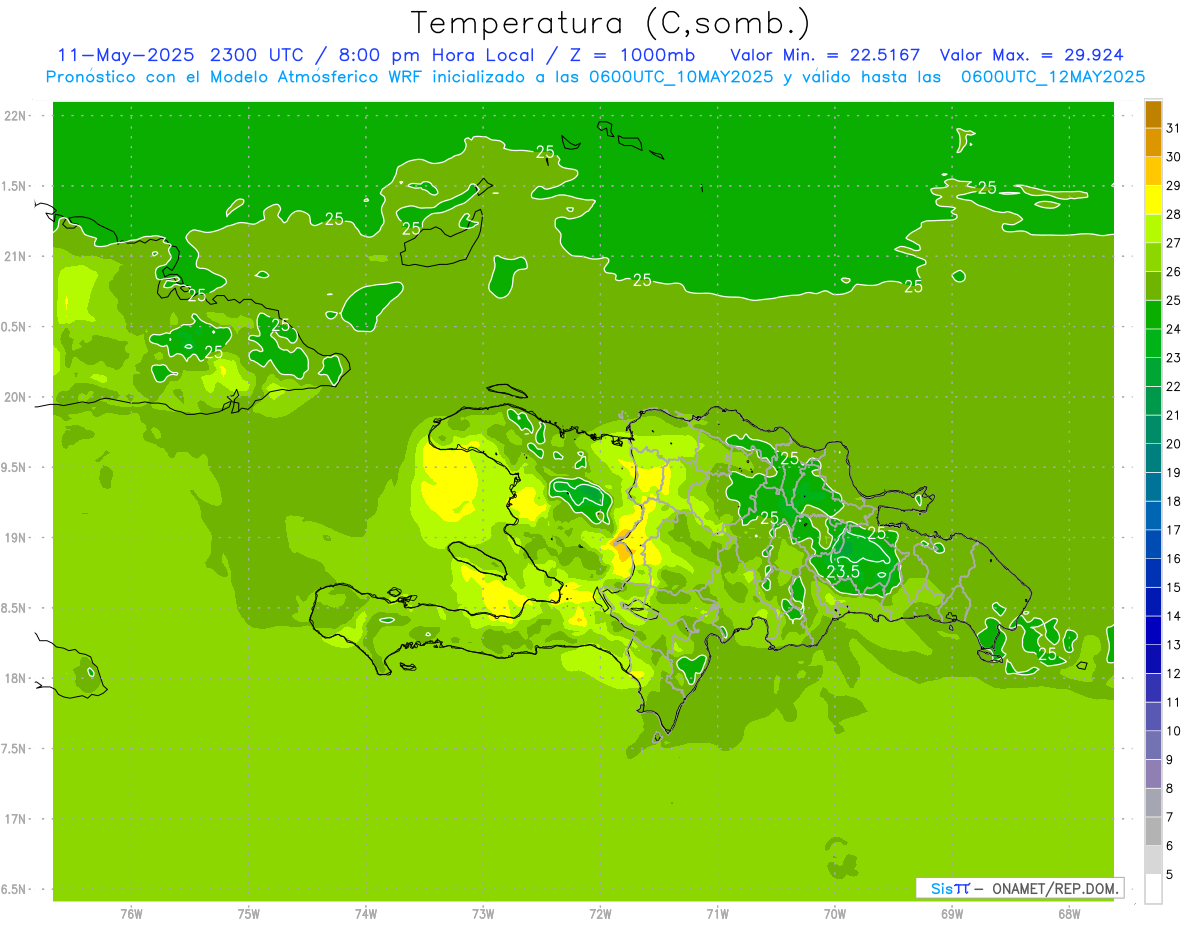Click the orange legend swatch above 31
This screenshot has height=927, width=1200.
coord(1153,114)
